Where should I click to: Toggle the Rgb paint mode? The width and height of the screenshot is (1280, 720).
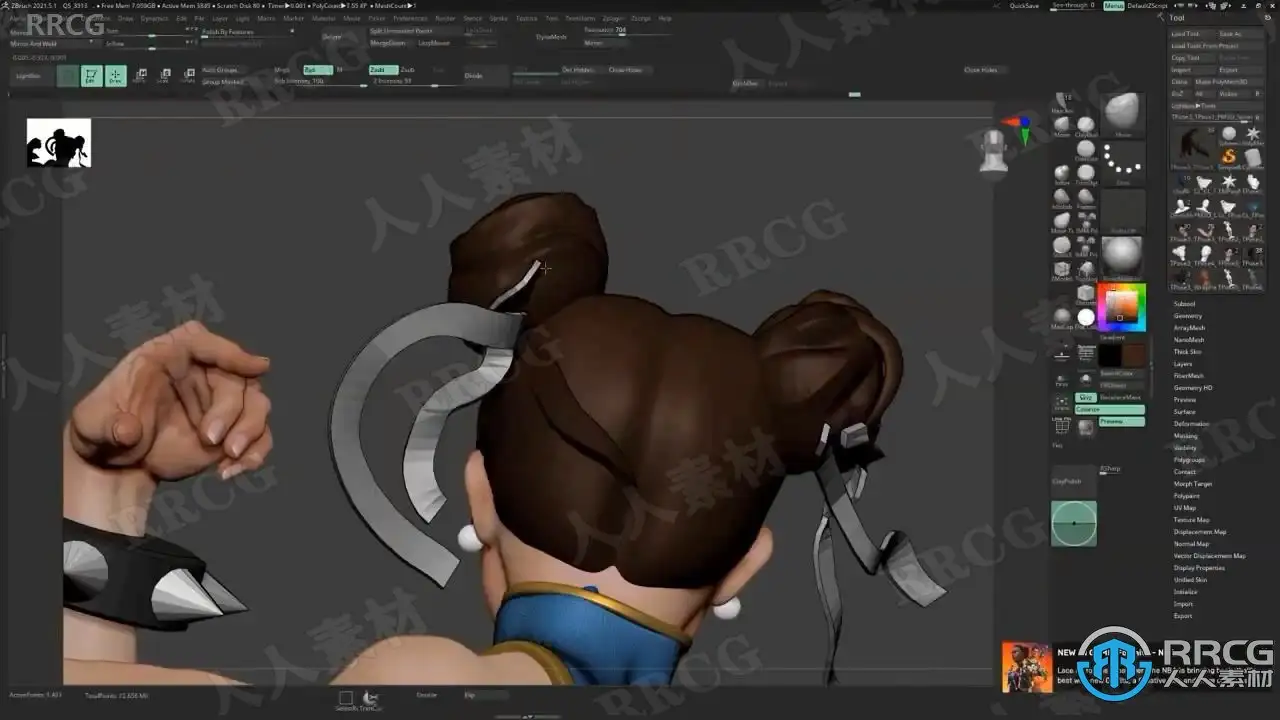pyautogui.click(x=316, y=70)
